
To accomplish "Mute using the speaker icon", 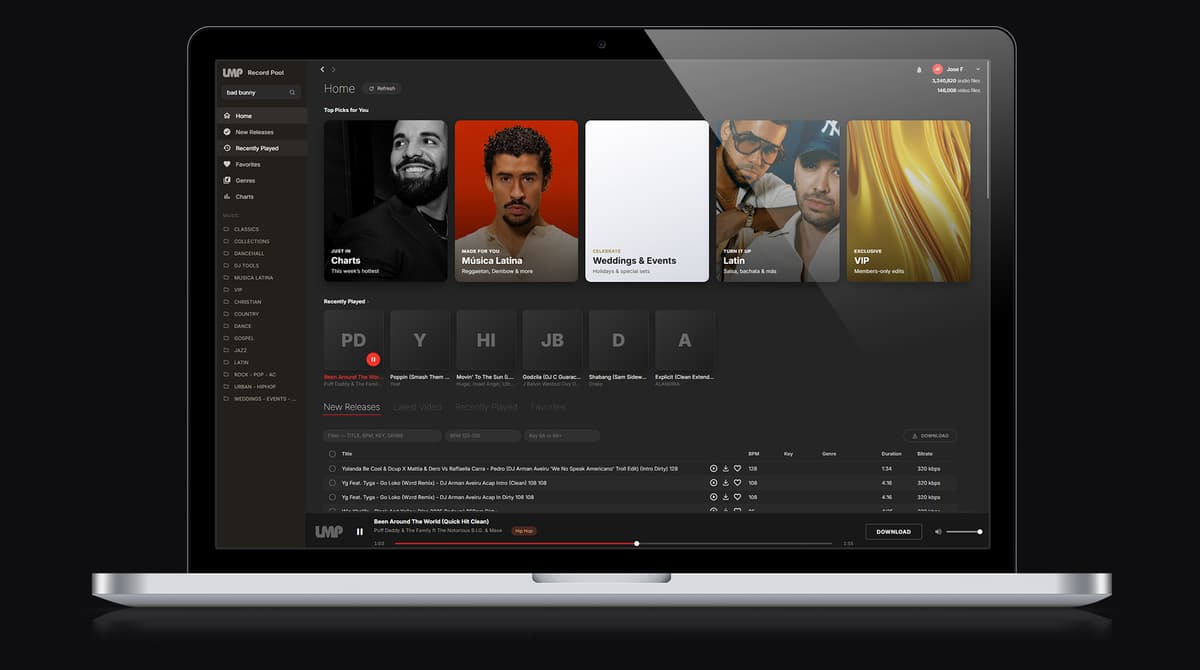I will coord(938,532).
